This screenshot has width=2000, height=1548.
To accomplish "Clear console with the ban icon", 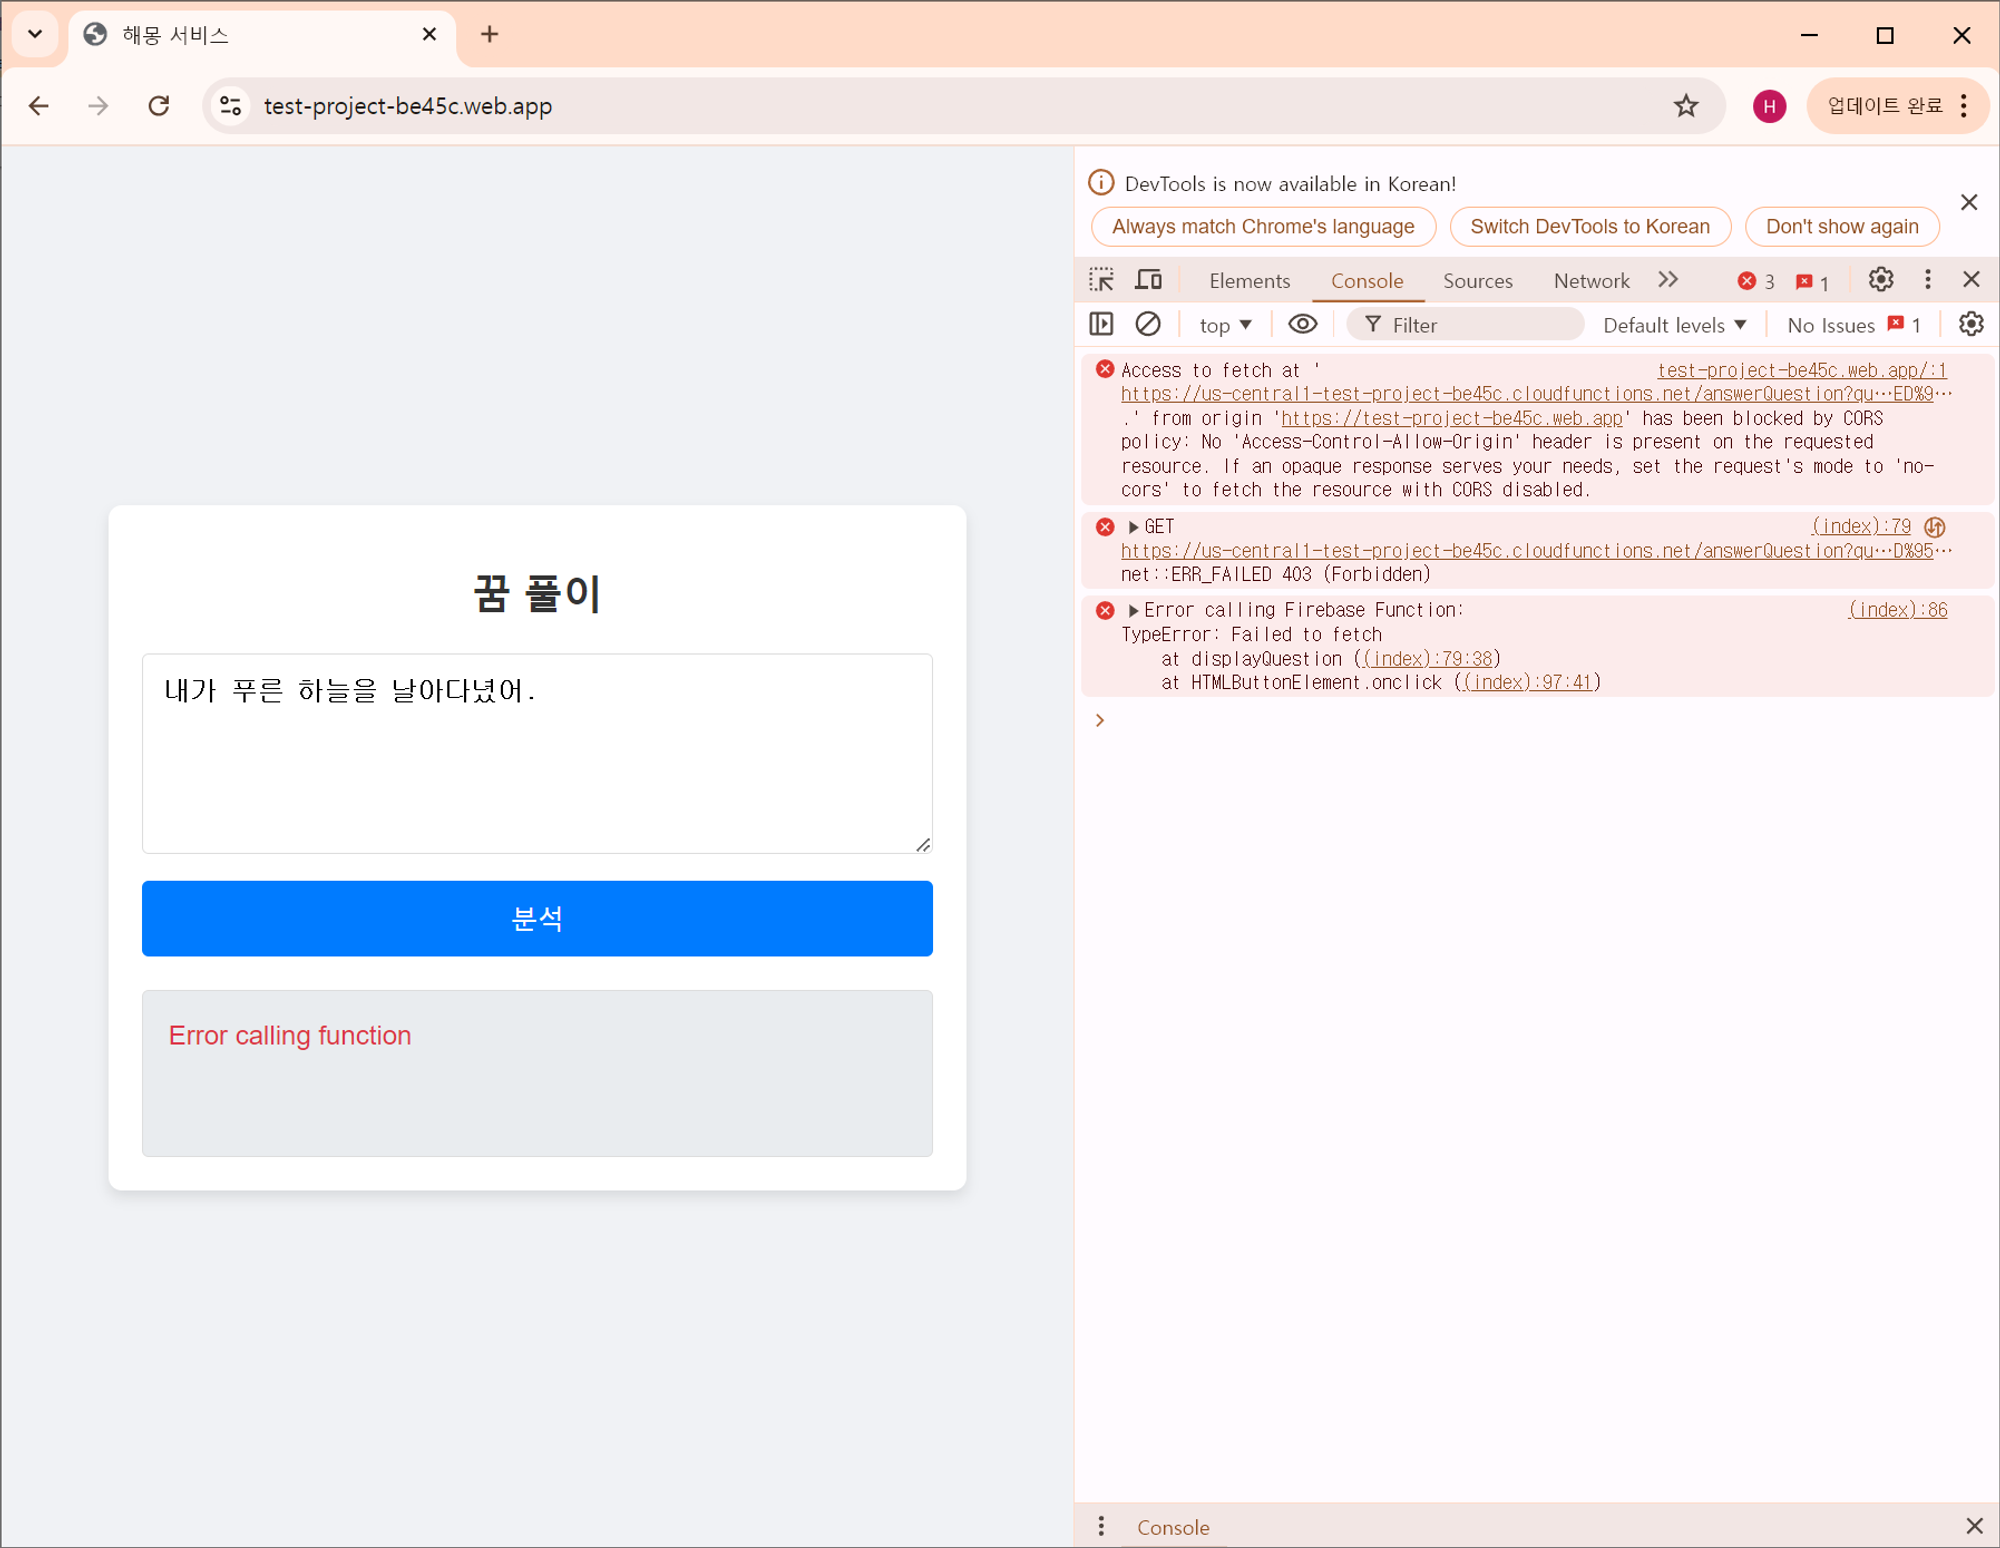I will click(x=1148, y=324).
